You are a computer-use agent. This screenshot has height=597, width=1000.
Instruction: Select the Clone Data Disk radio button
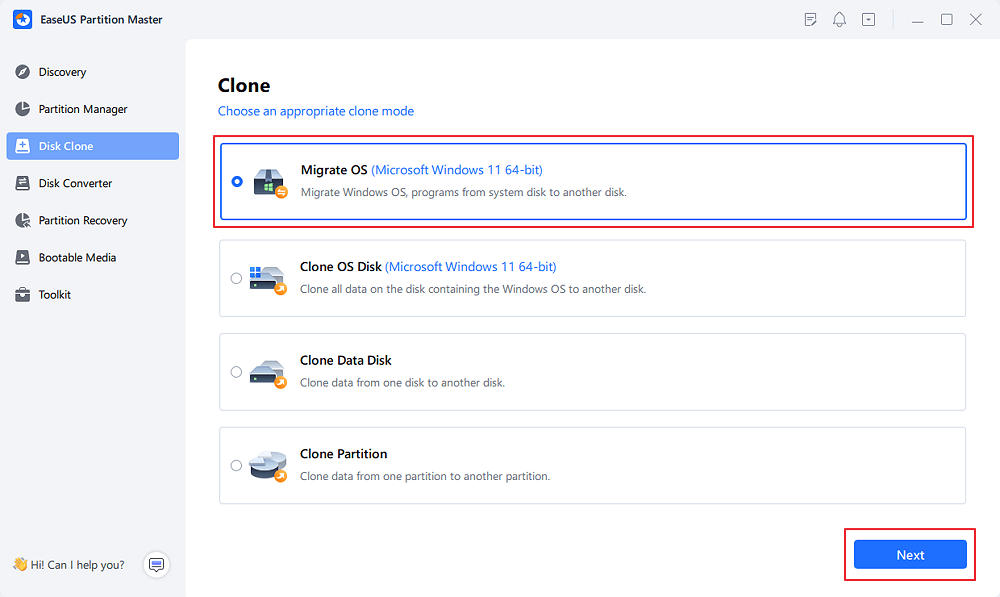(236, 372)
